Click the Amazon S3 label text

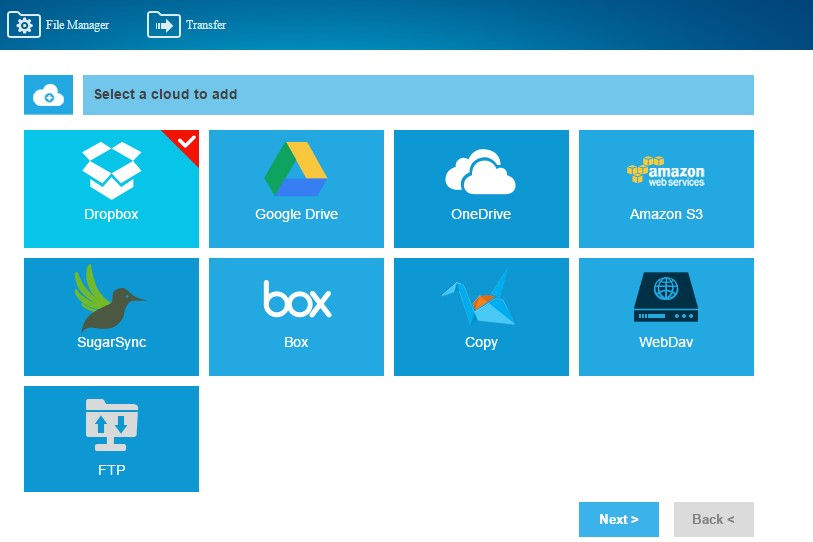666,214
